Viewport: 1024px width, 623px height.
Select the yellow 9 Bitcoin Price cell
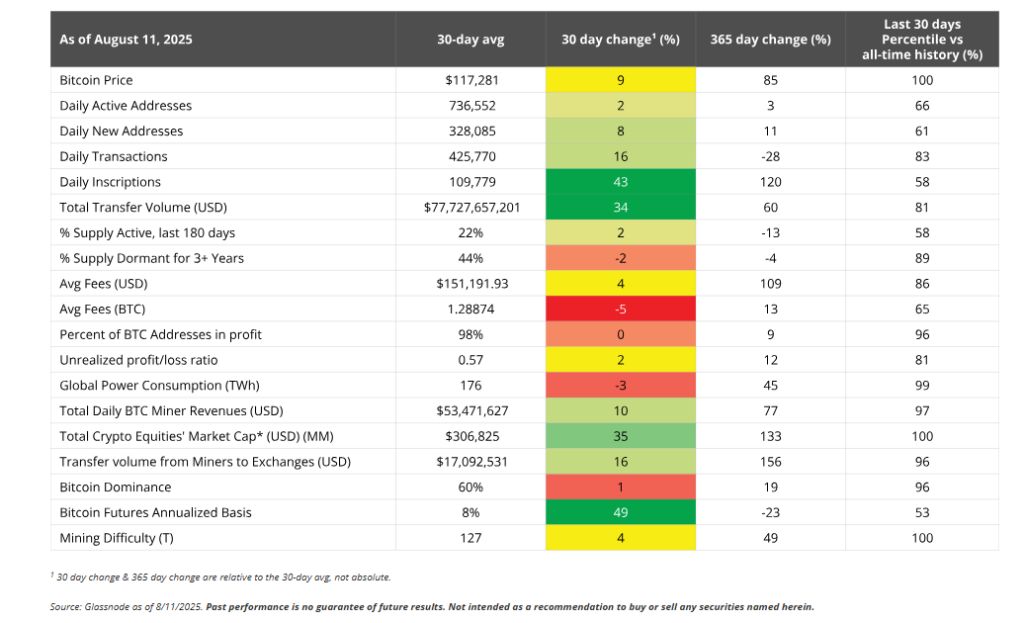[620, 80]
